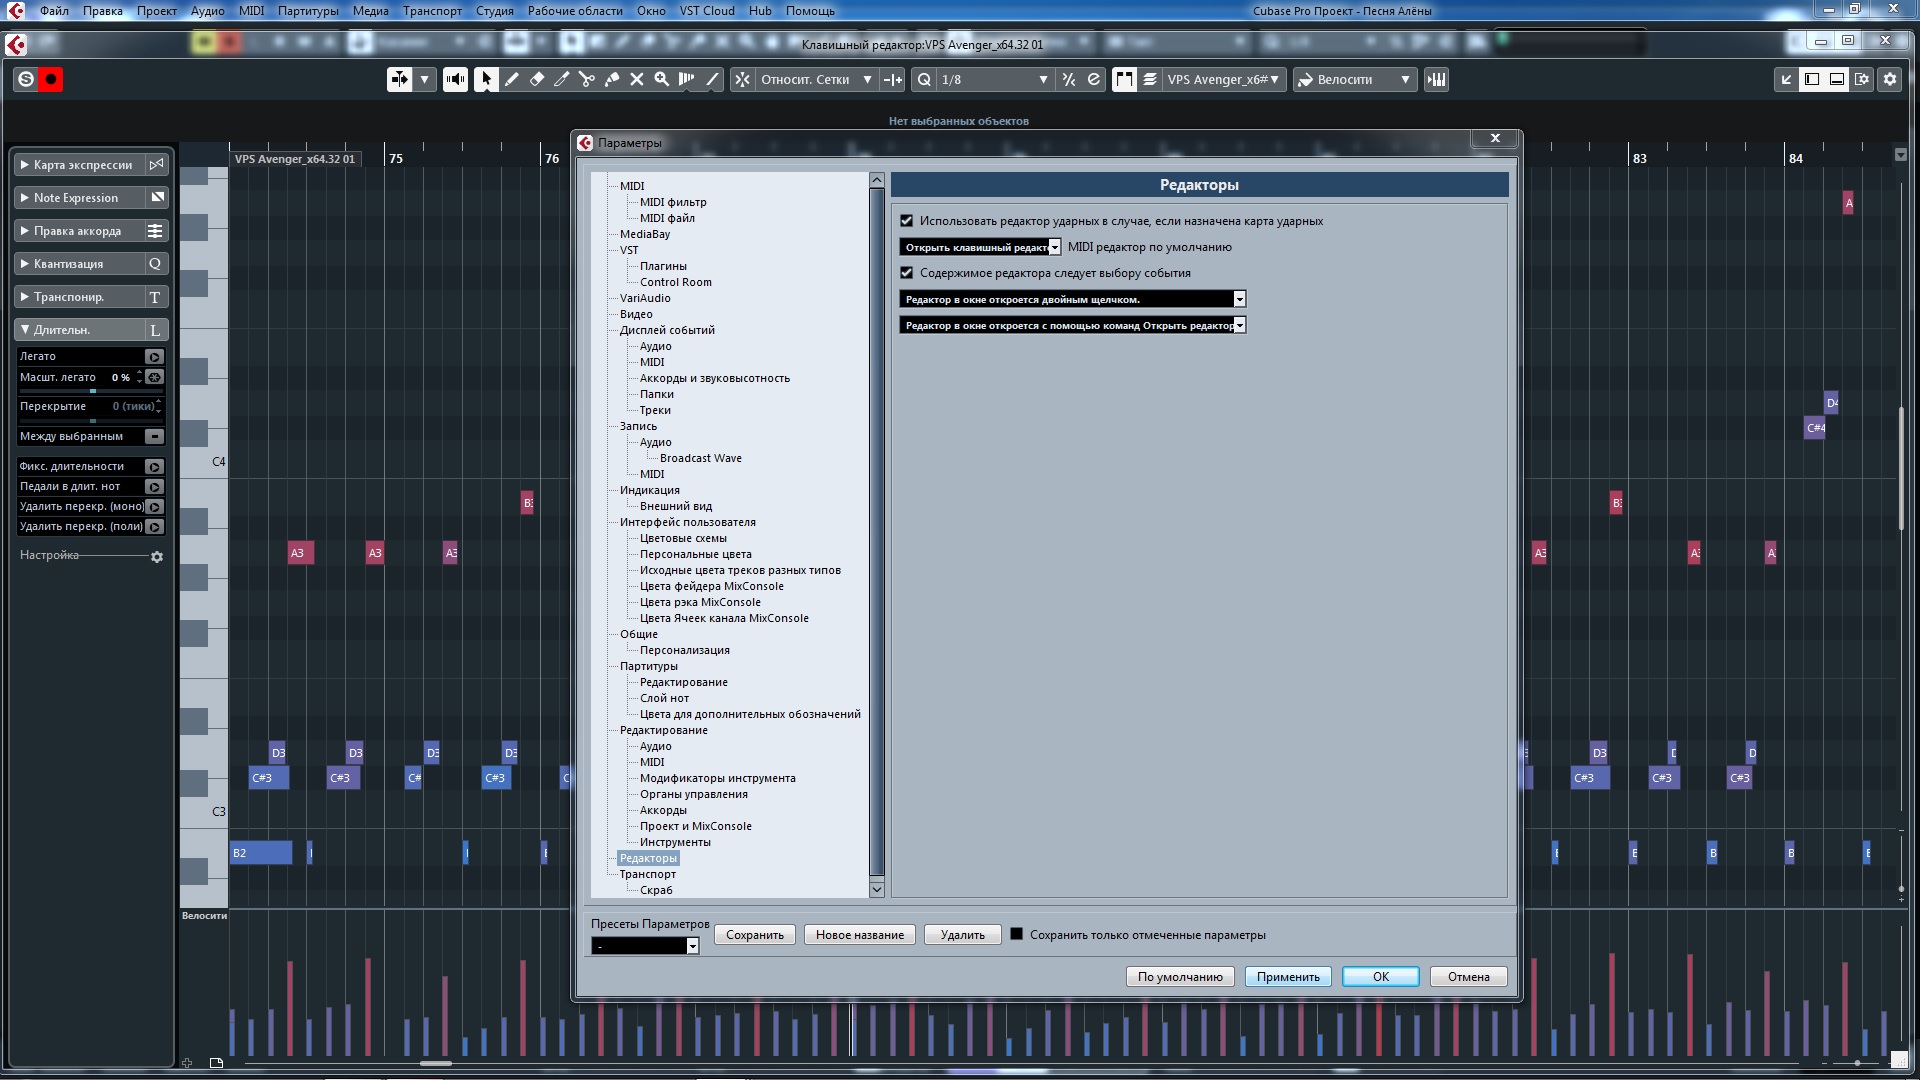Click the Применить button
This screenshot has height=1080, width=1920.
[1287, 977]
